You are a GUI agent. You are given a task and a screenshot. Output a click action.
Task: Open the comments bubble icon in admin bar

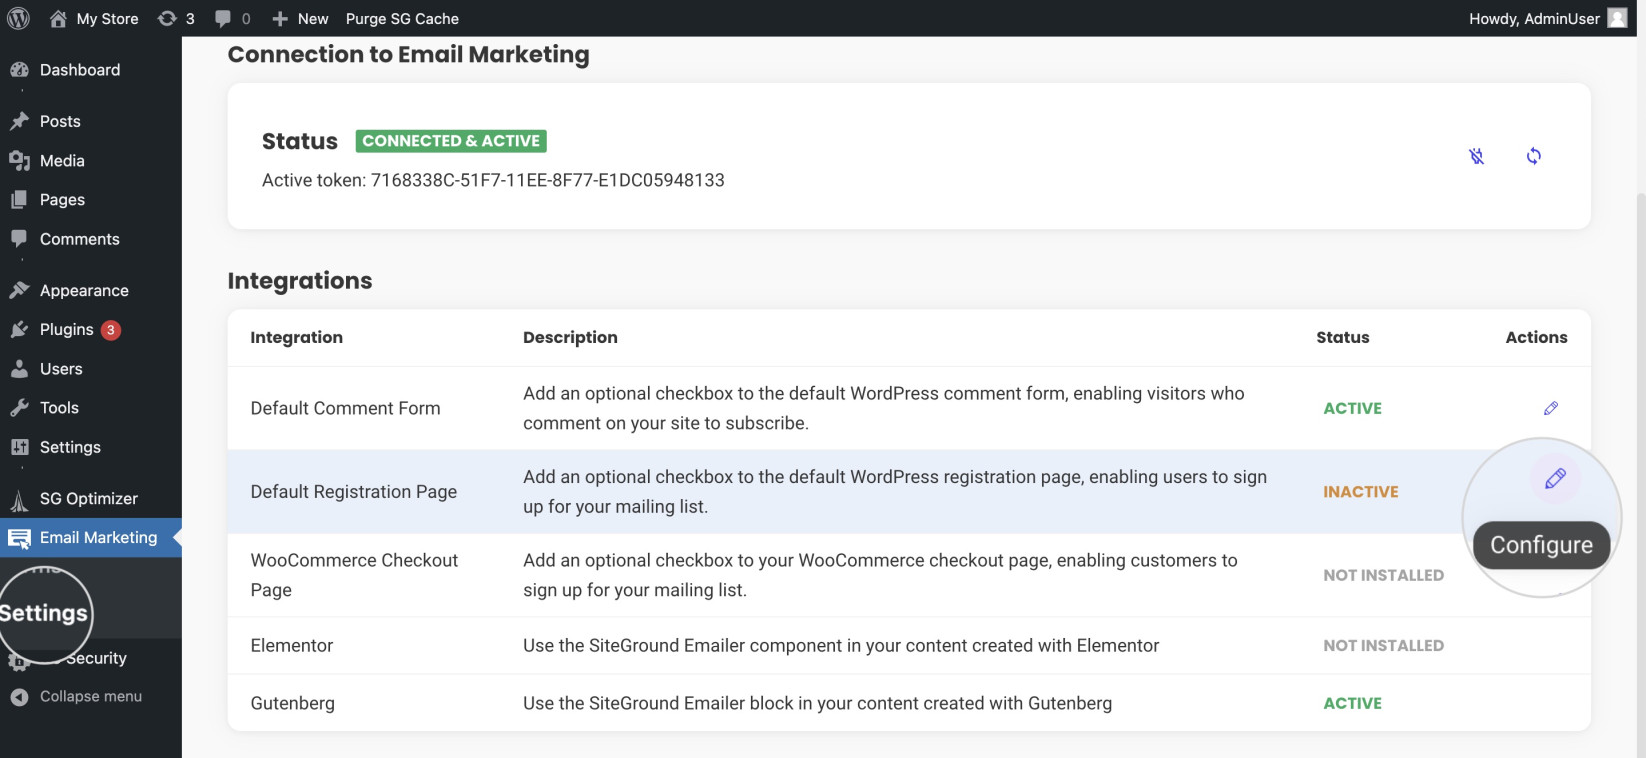(223, 18)
